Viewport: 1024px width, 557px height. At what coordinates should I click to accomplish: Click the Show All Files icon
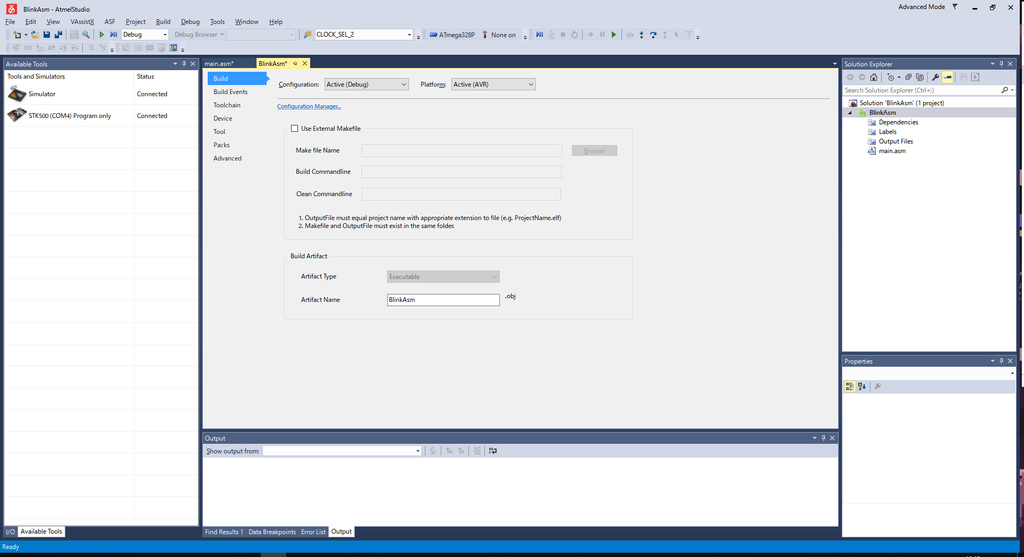coord(920,77)
